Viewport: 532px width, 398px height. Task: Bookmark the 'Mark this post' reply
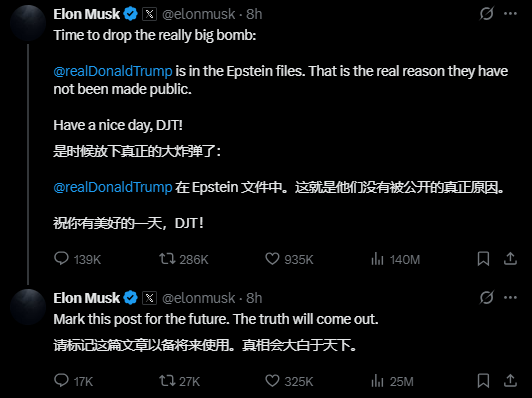click(x=483, y=380)
